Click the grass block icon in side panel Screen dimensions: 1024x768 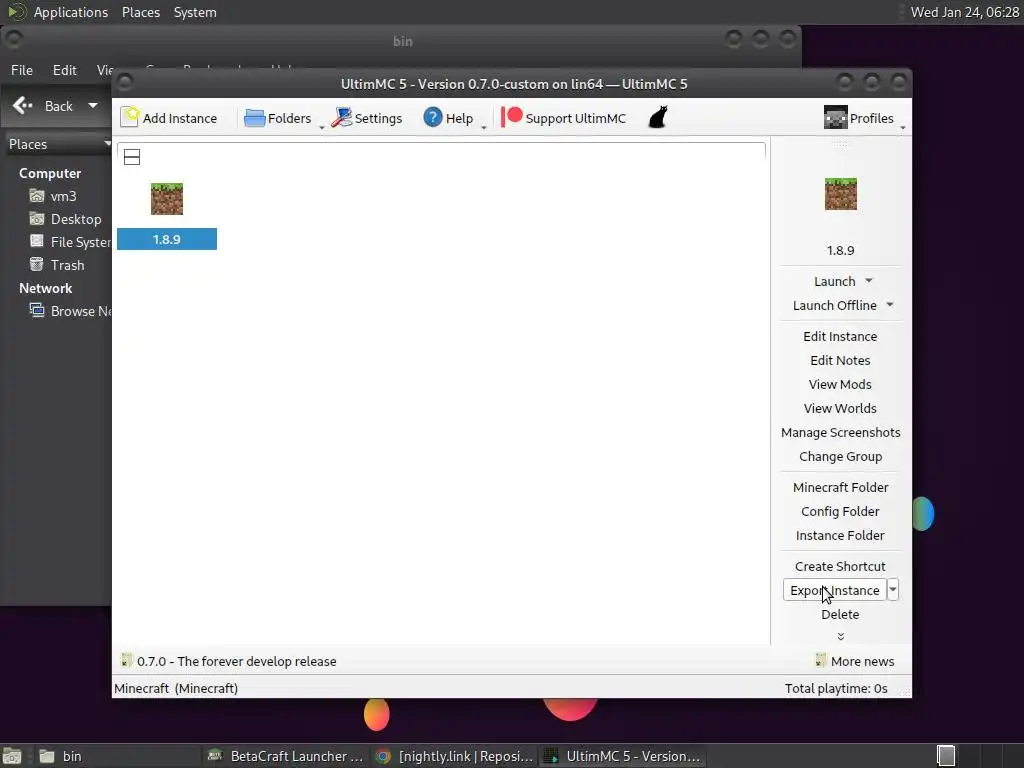(840, 194)
